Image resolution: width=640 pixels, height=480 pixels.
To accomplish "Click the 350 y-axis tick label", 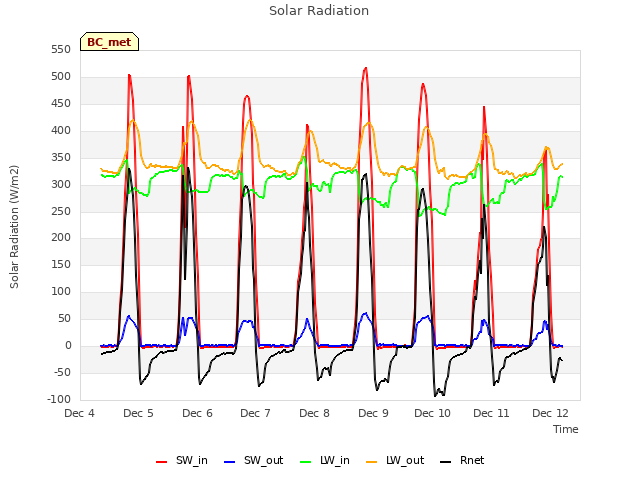I will tap(61, 158).
